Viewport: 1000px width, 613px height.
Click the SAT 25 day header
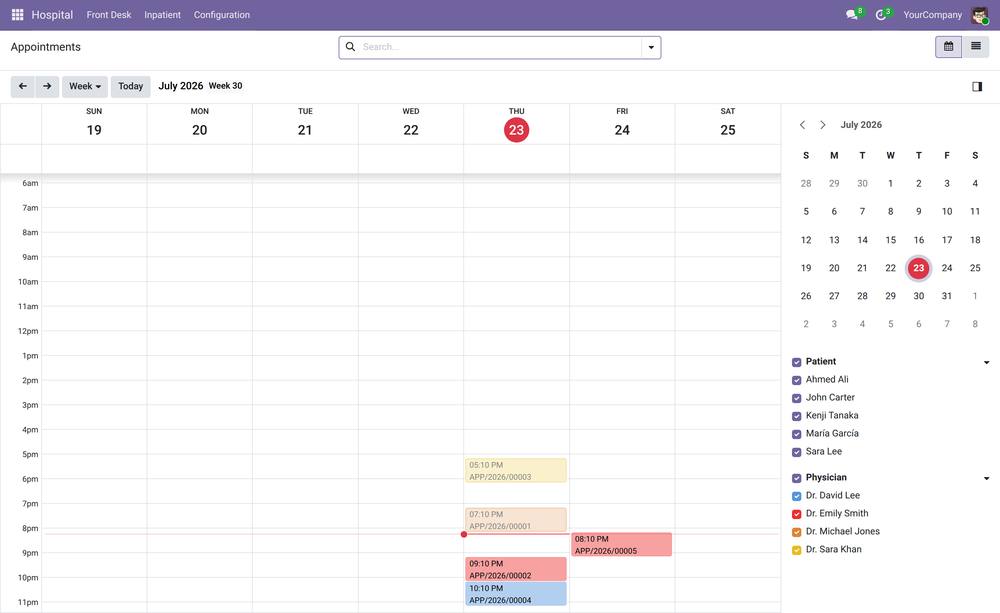tap(728, 123)
